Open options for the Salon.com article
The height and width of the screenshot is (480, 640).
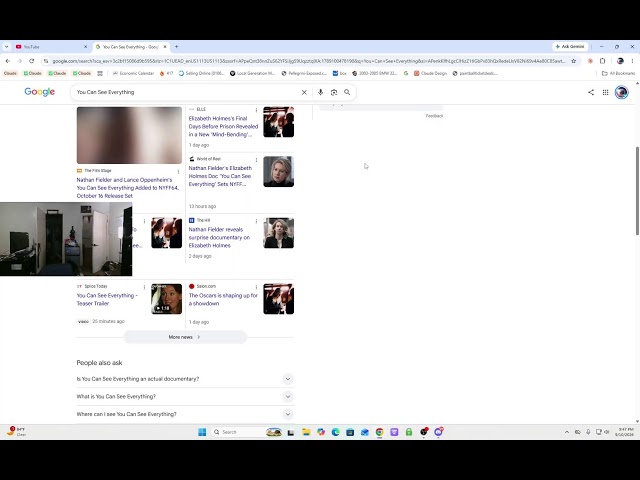(256, 287)
